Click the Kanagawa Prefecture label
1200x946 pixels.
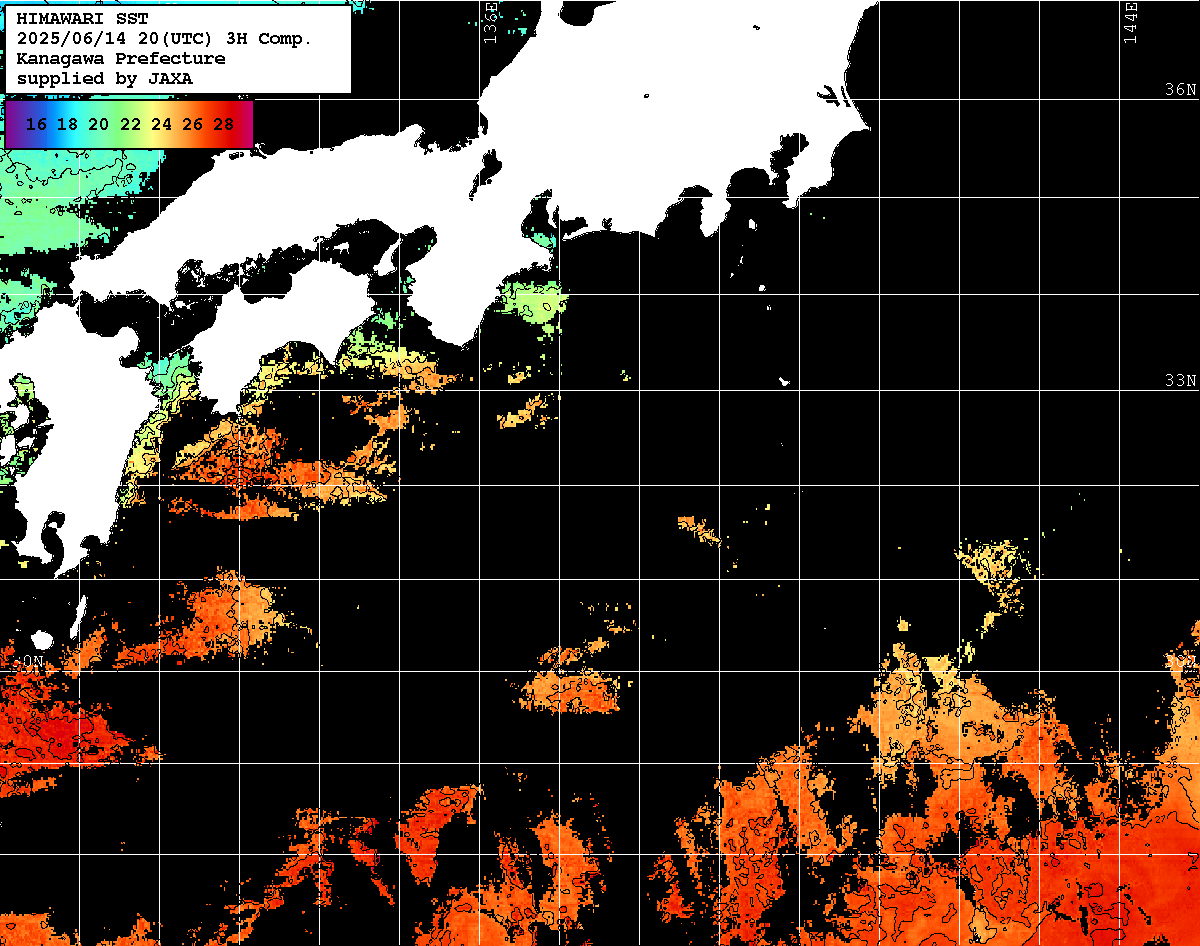(x=121, y=59)
